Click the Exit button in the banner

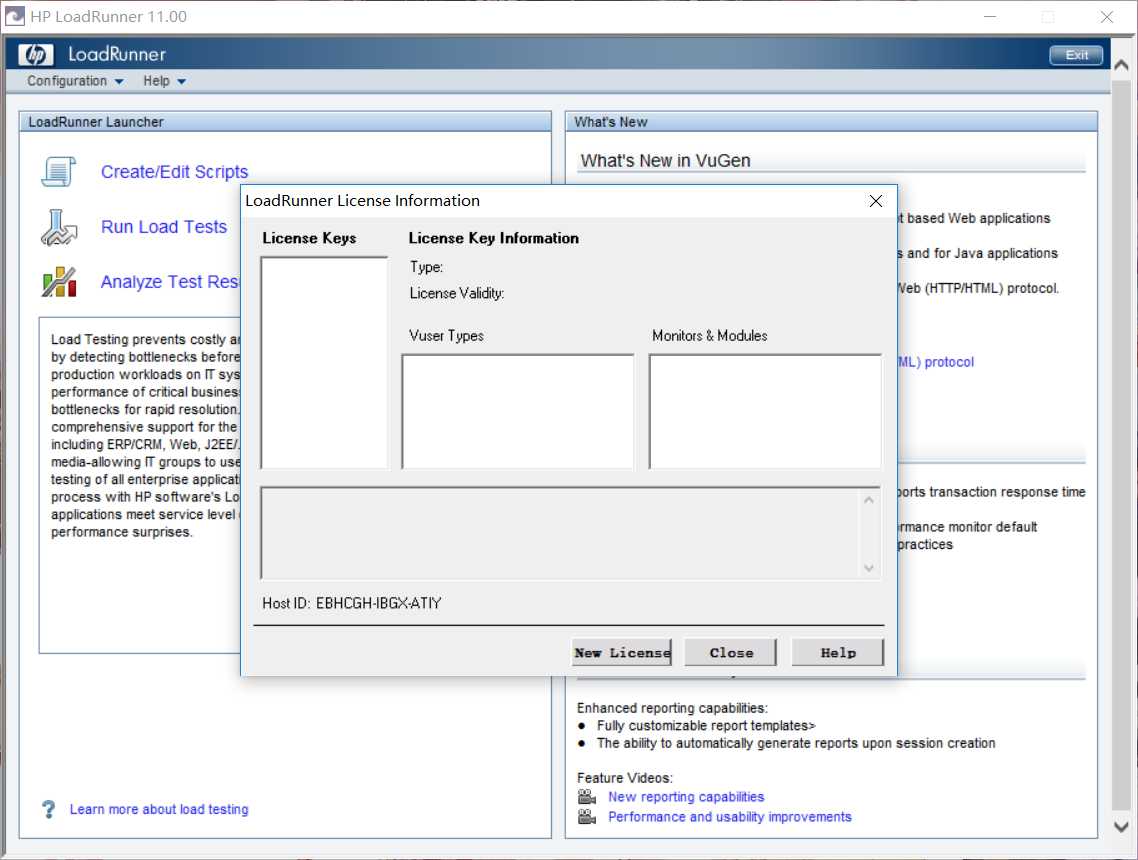click(x=1076, y=55)
